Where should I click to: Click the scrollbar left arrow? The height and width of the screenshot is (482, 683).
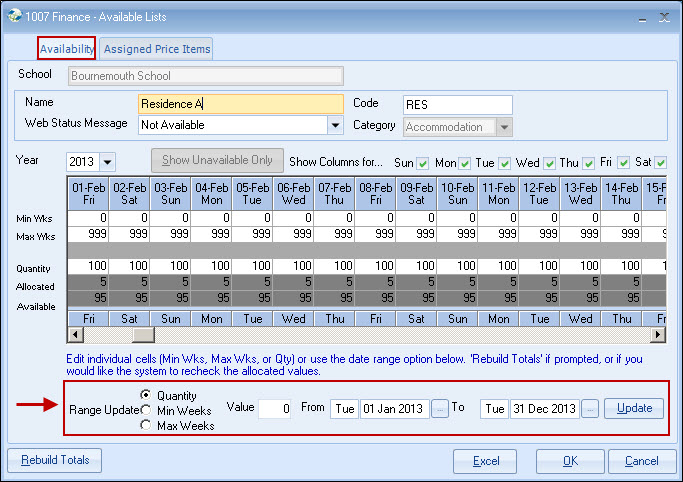76,335
